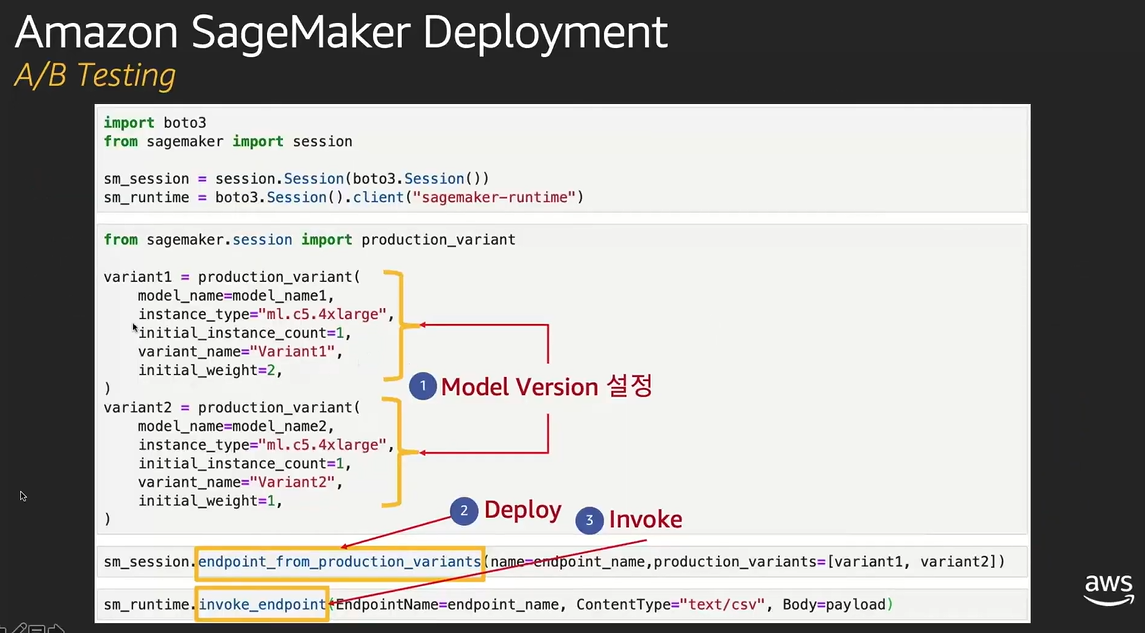1145x633 pixels.
Task: Click "from sagemaker.session import production_variant" line
Action: click(x=310, y=239)
